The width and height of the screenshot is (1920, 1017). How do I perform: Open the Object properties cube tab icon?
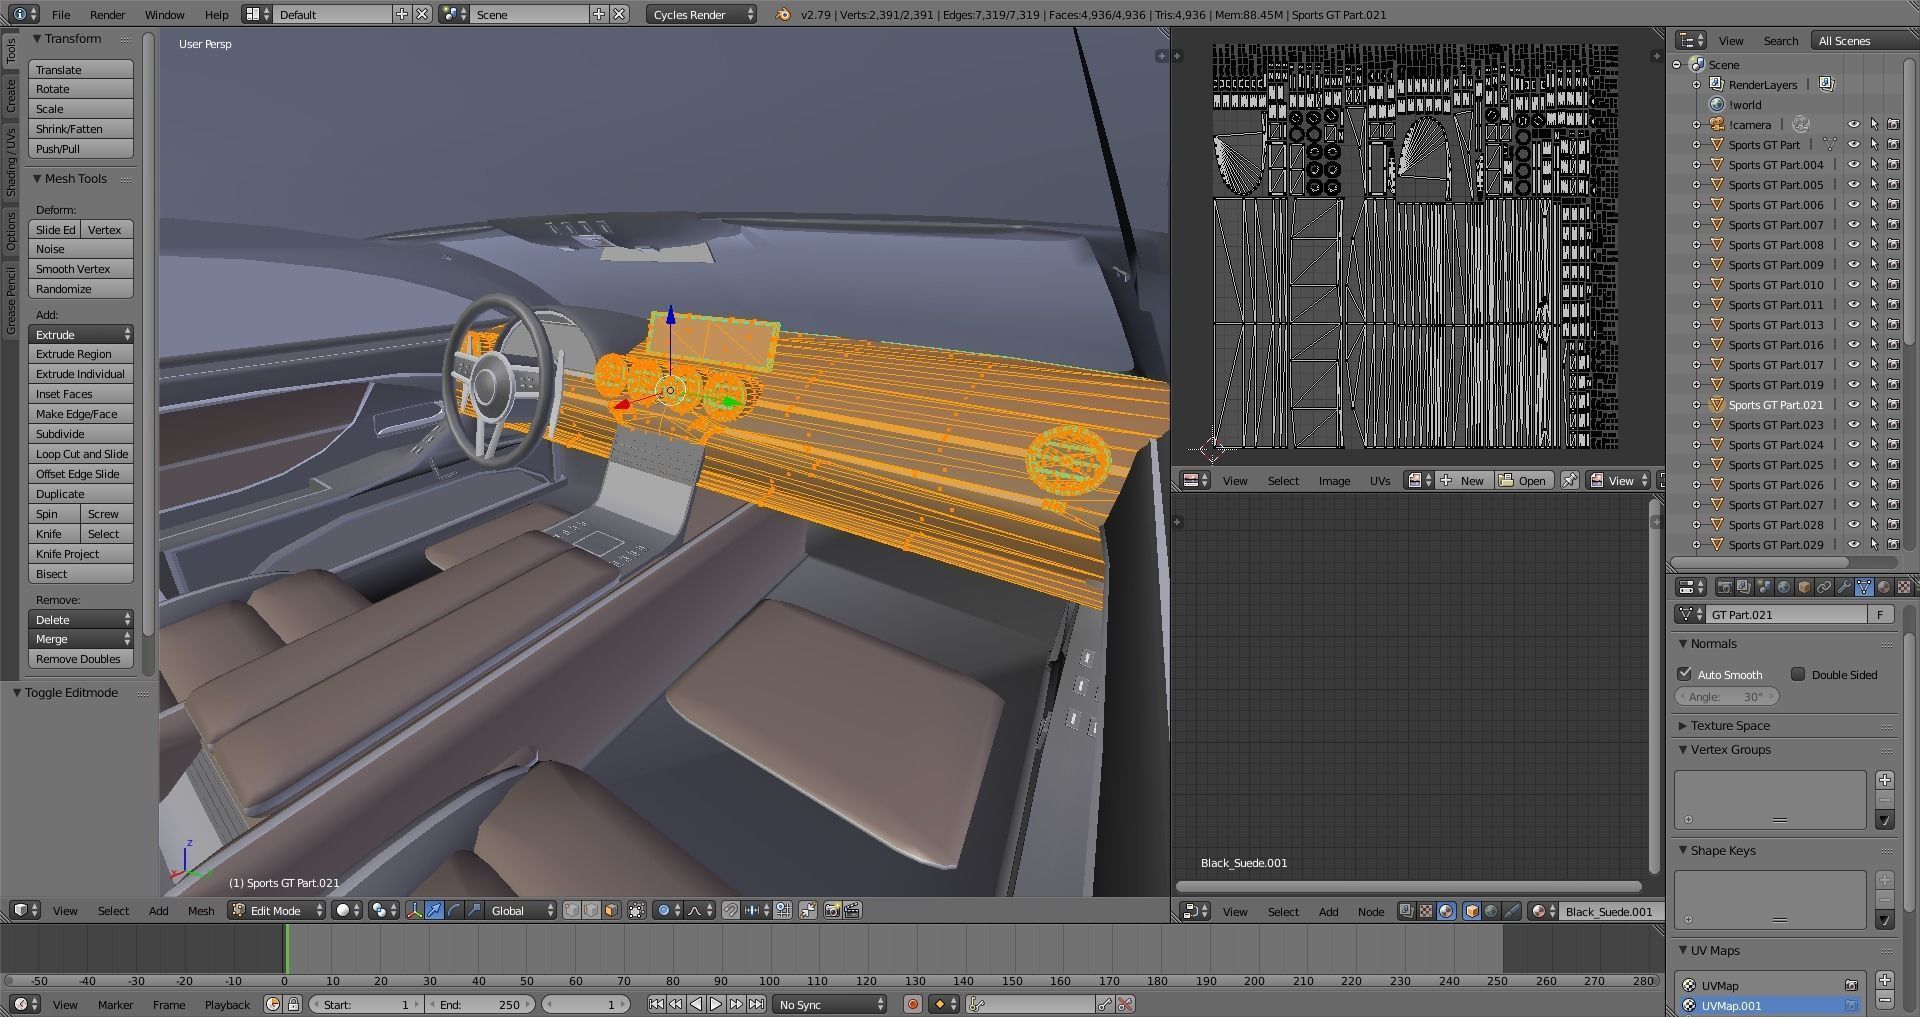(1804, 587)
